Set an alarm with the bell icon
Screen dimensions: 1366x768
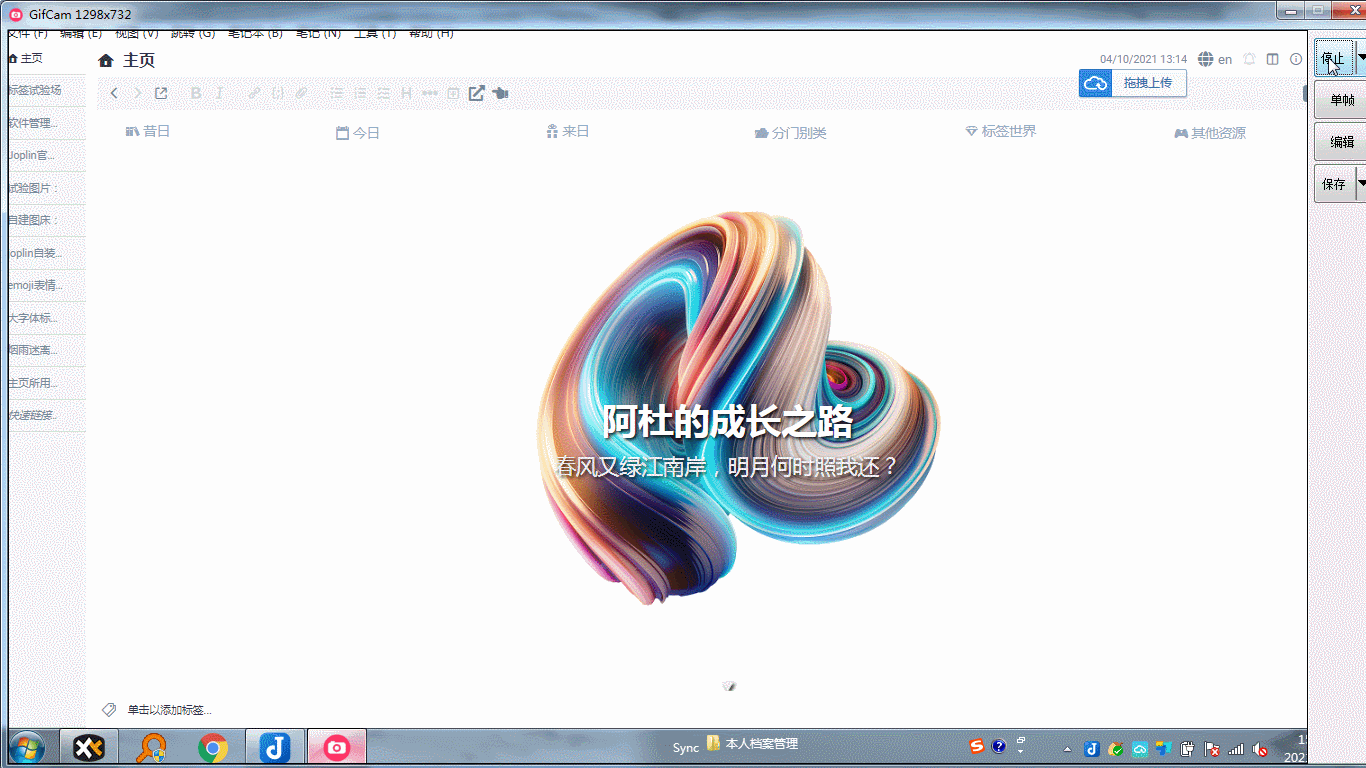pyautogui.click(x=1249, y=59)
